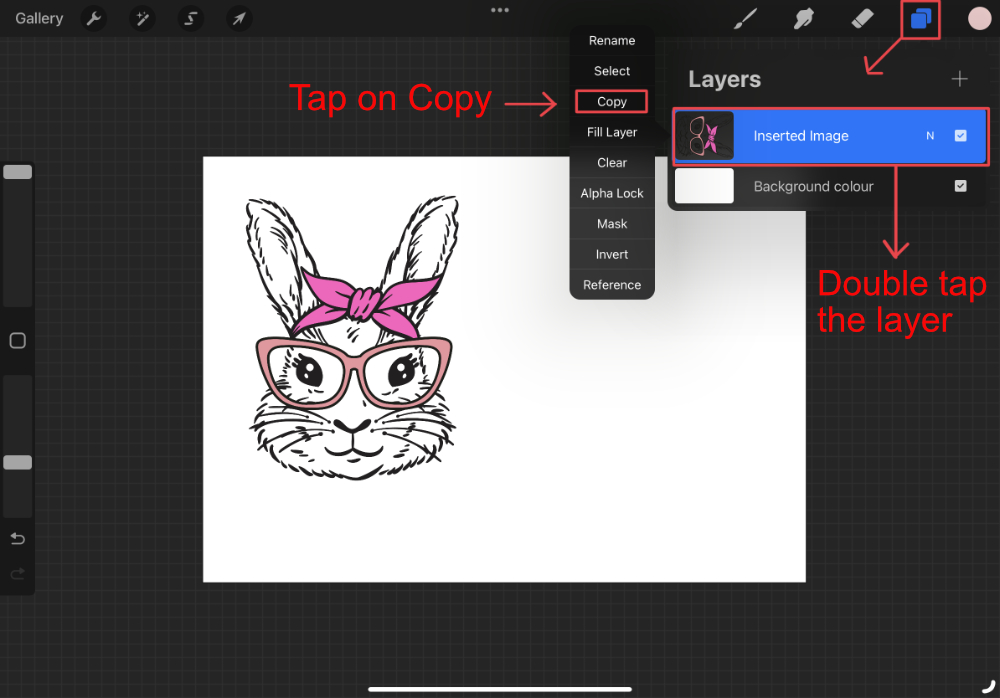This screenshot has height=698, width=1000.
Task: Open the Actions menu wrench icon
Action: tap(93, 18)
